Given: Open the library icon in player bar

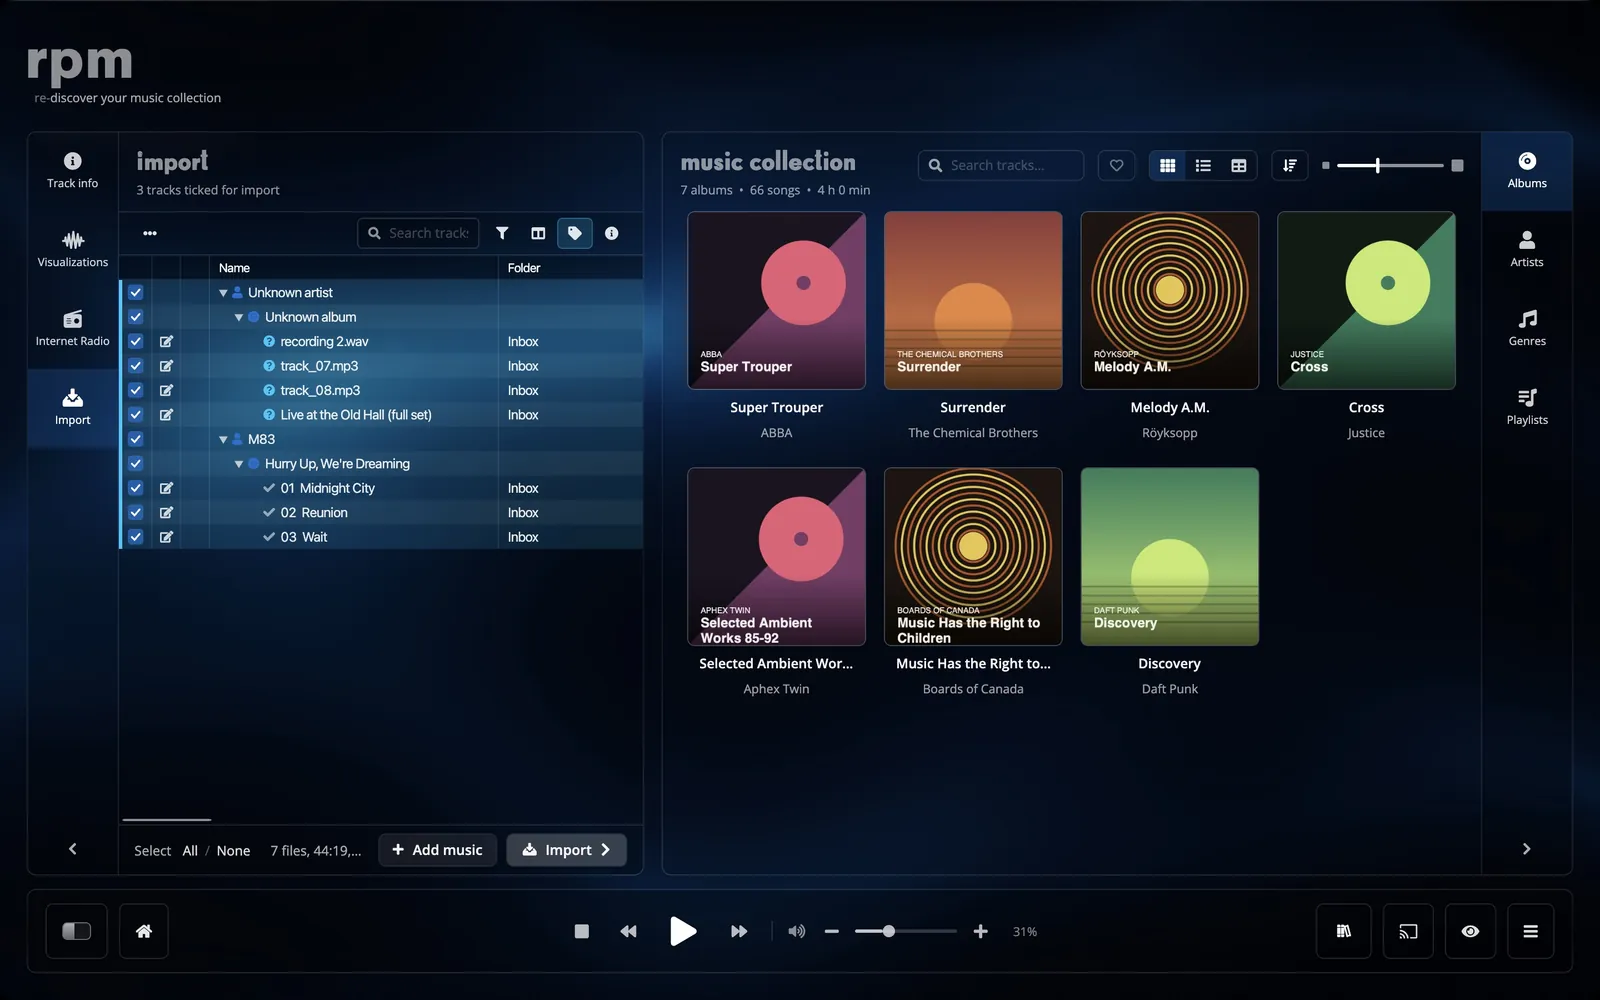Looking at the screenshot, I should [x=1343, y=931].
